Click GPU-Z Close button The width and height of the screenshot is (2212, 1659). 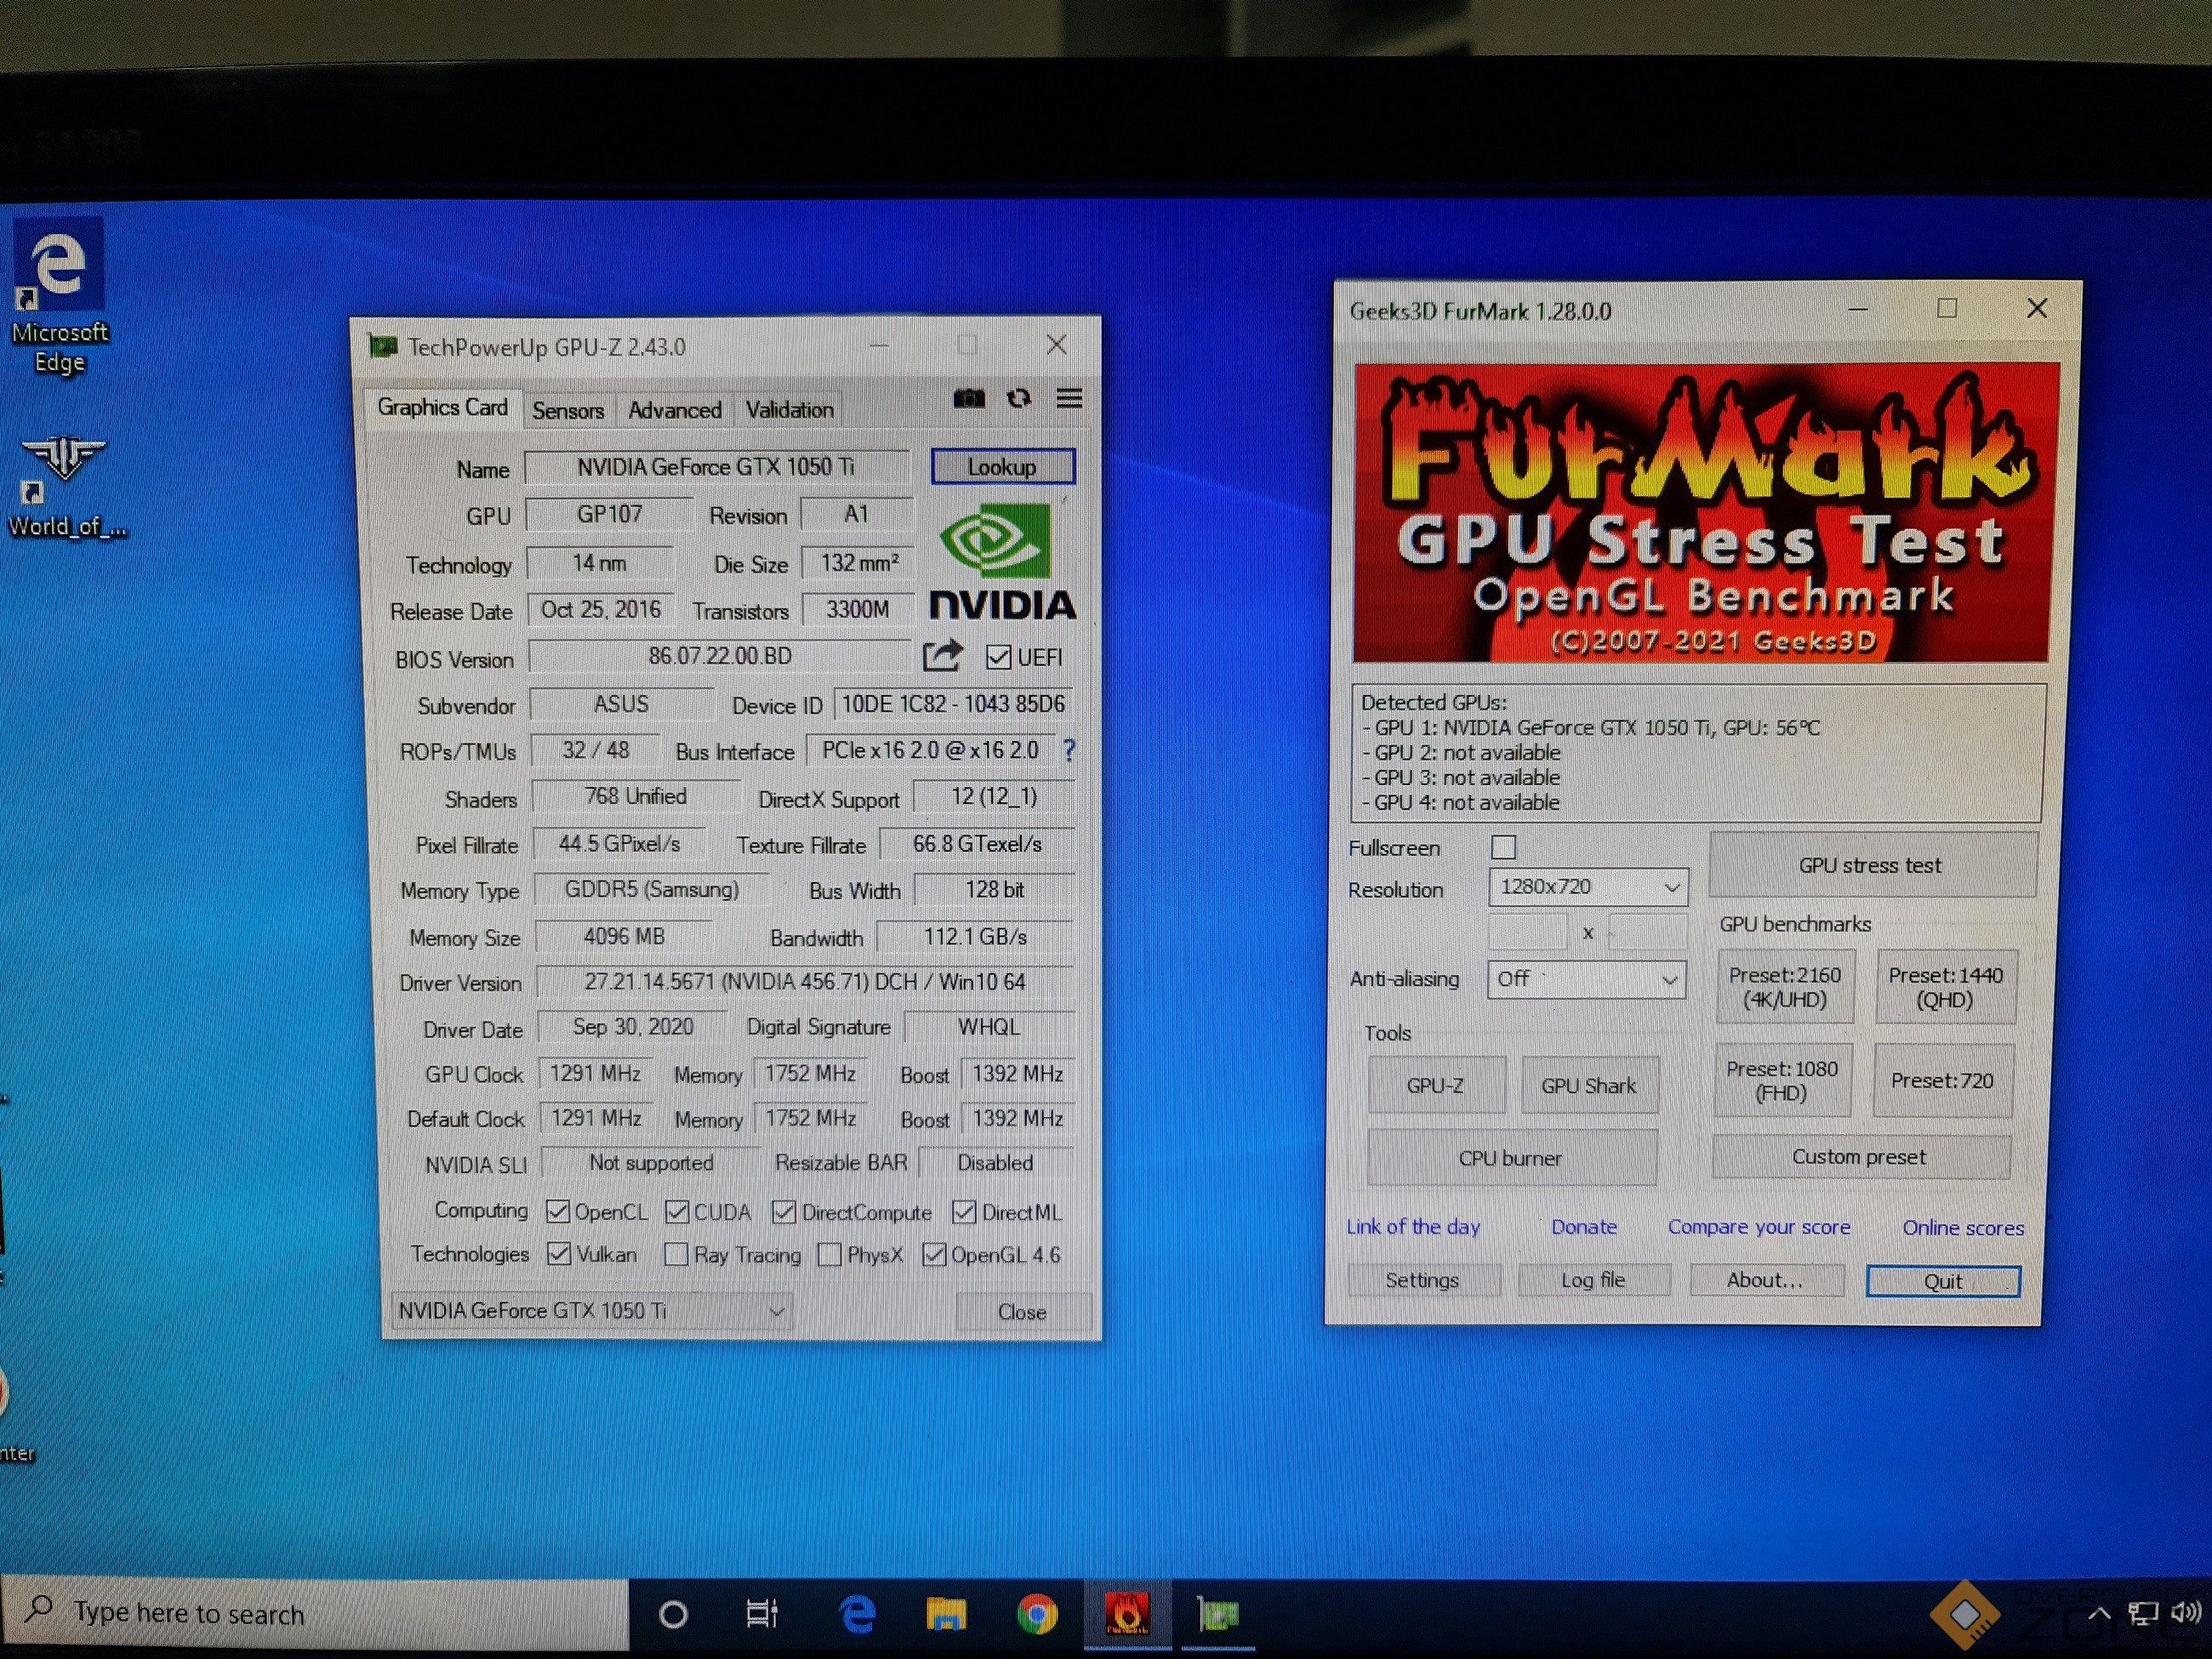(1022, 1312)
